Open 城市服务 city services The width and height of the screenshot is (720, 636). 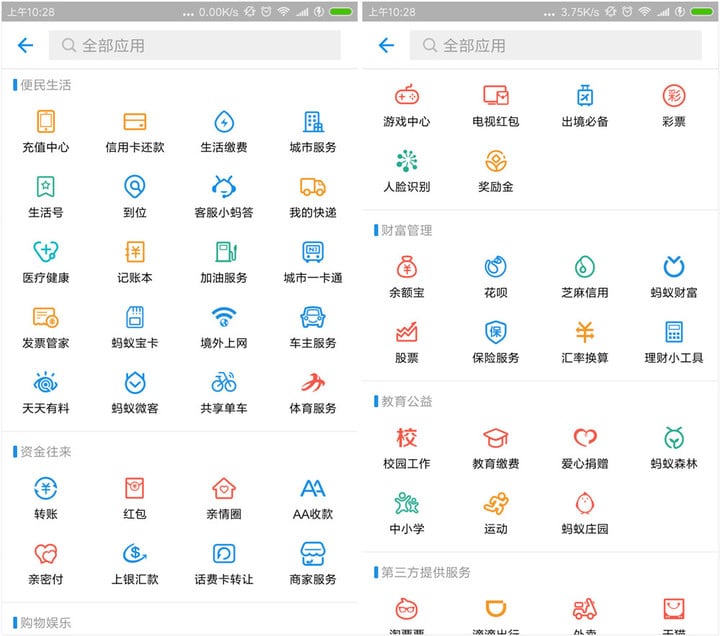[x=313, y=122]
